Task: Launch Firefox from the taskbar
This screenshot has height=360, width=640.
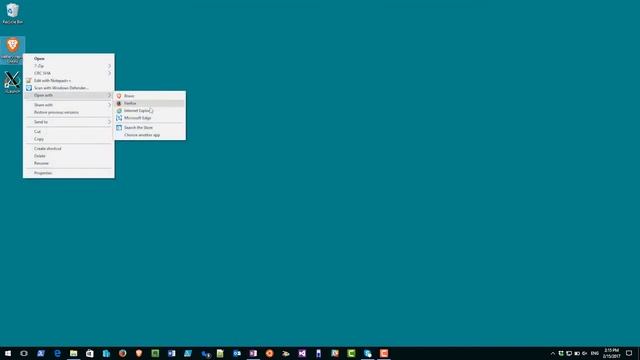Action: pyautogui.click(x=122, y=353)
